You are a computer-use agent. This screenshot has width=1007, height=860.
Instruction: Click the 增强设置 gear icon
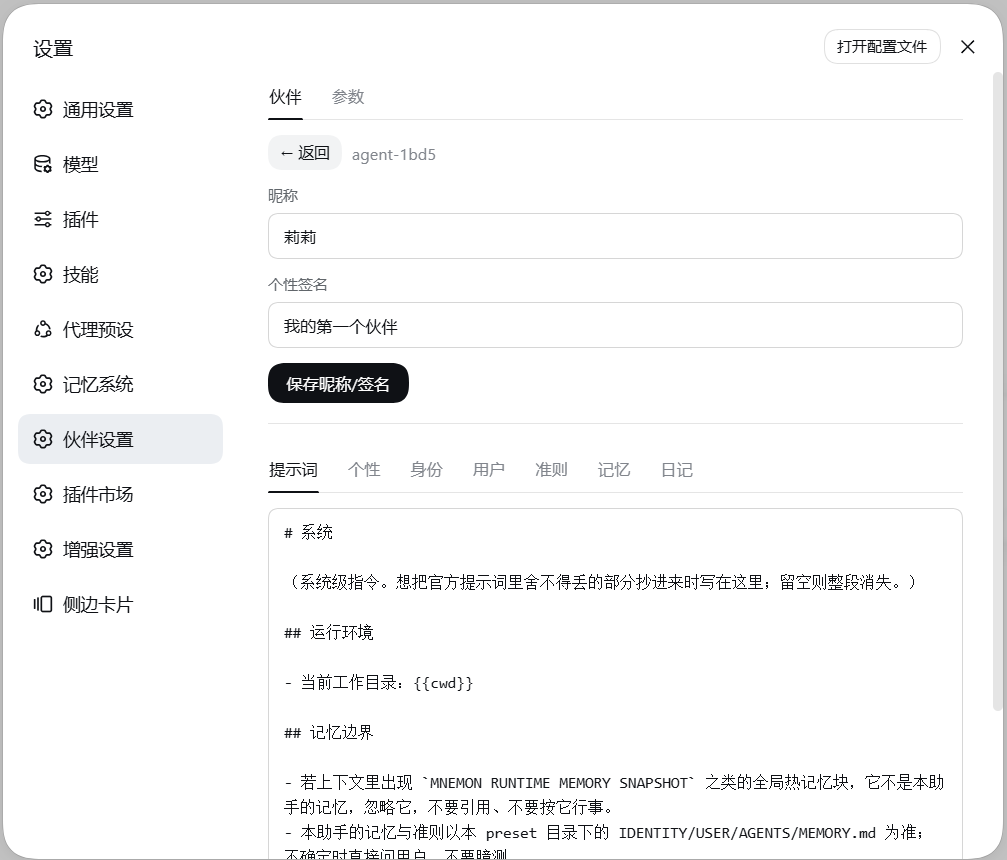click(42, 549)
